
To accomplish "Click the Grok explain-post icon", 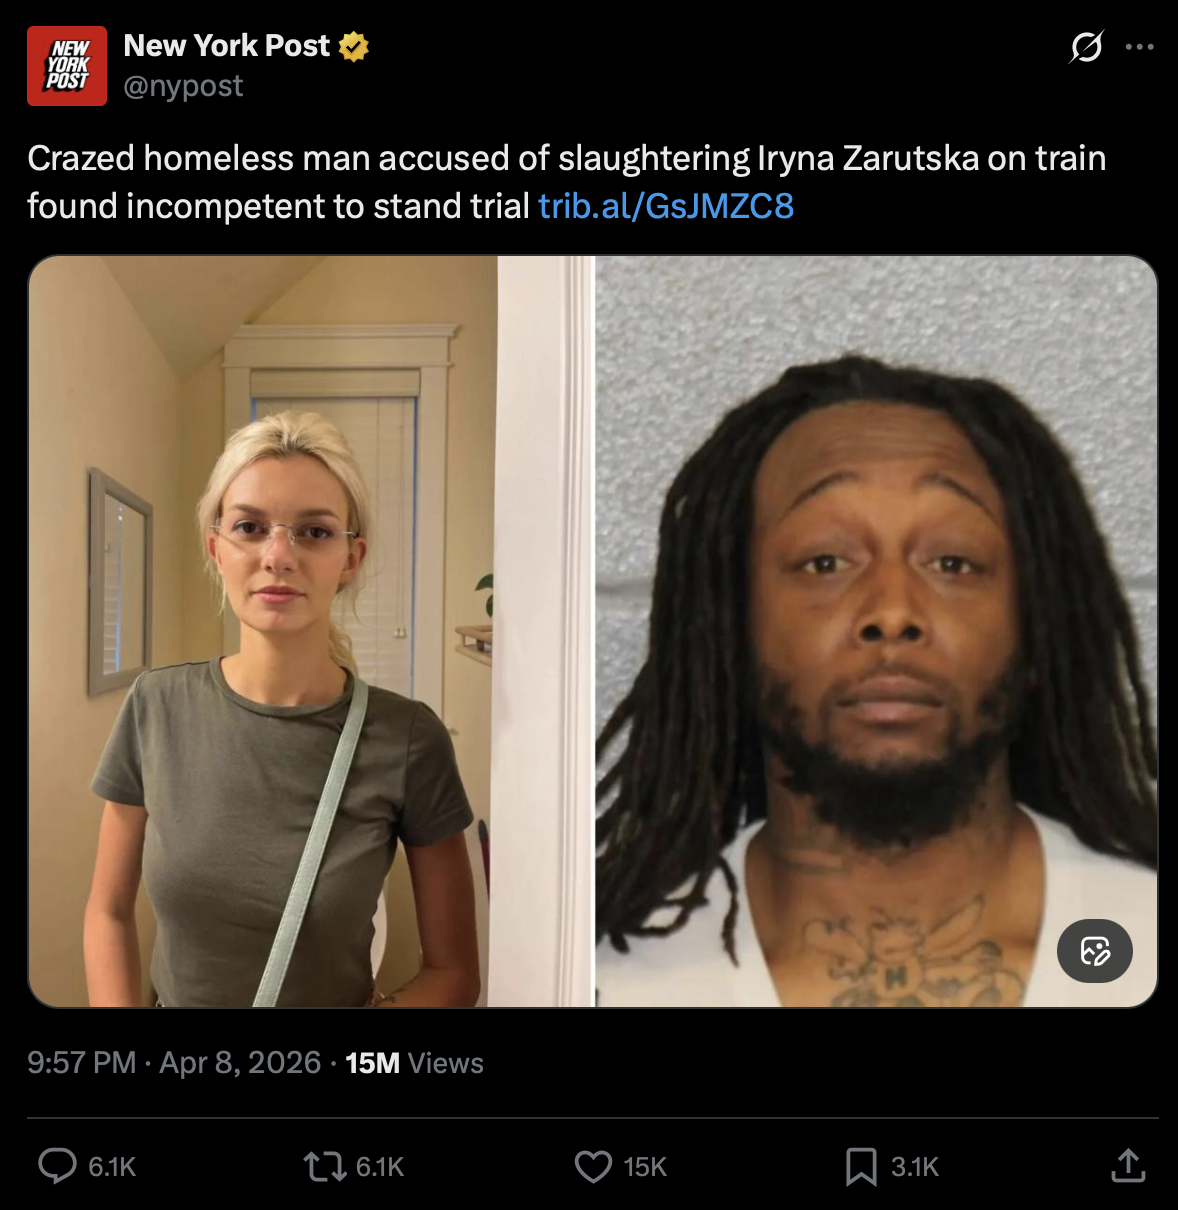I will click(x=1086, y=46).
